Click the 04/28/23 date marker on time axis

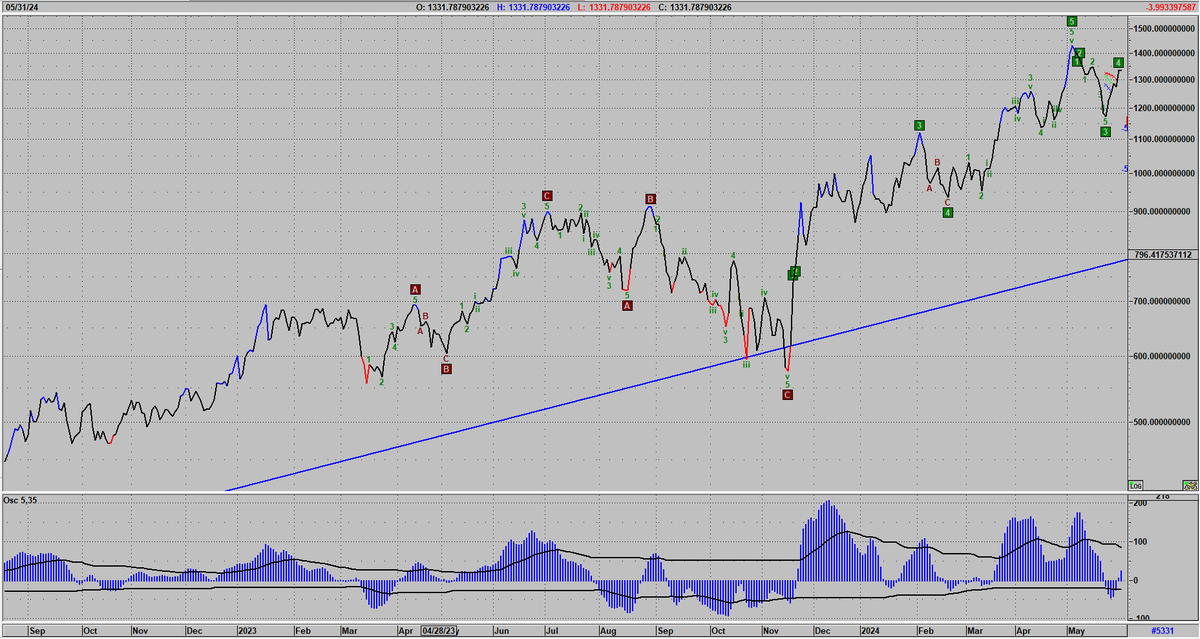[x=440, y=631]
